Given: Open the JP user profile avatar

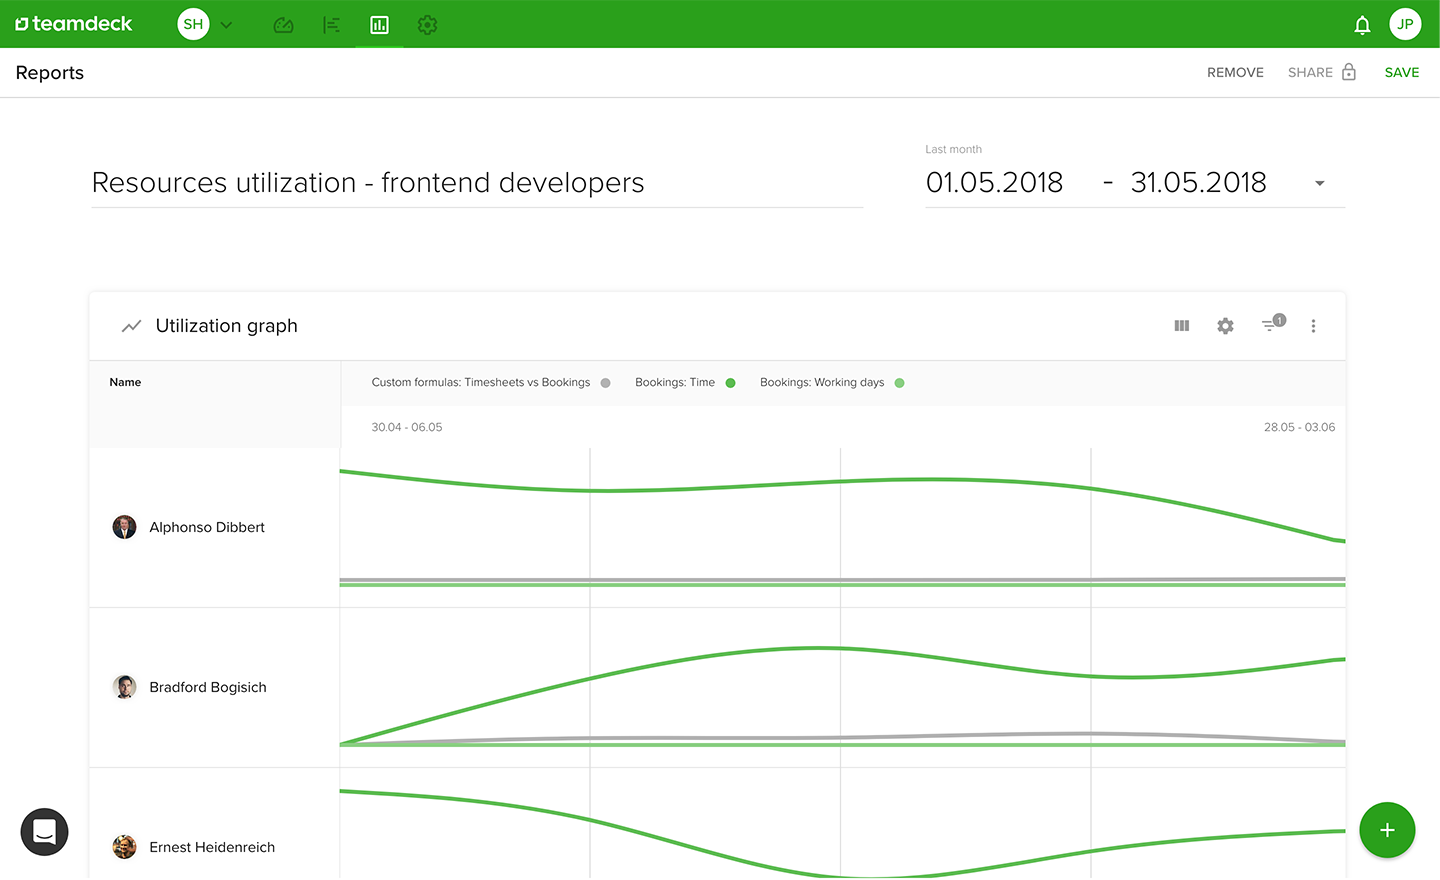Looking at the screenshot, I should (x=1405, y=24).
